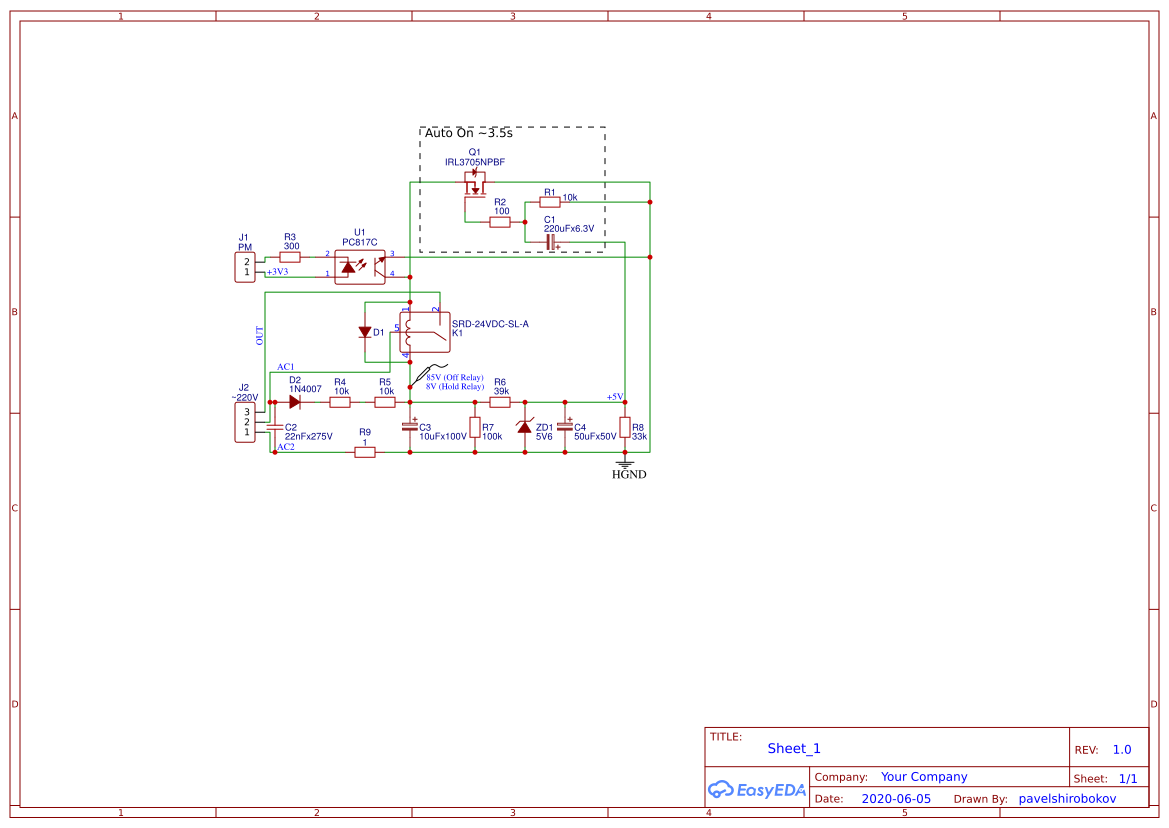The height and width of the screenshot is (828, 1169).
Task: Click the HGND ground symbol
Action: pyautogui.click(x=625, y=466)
